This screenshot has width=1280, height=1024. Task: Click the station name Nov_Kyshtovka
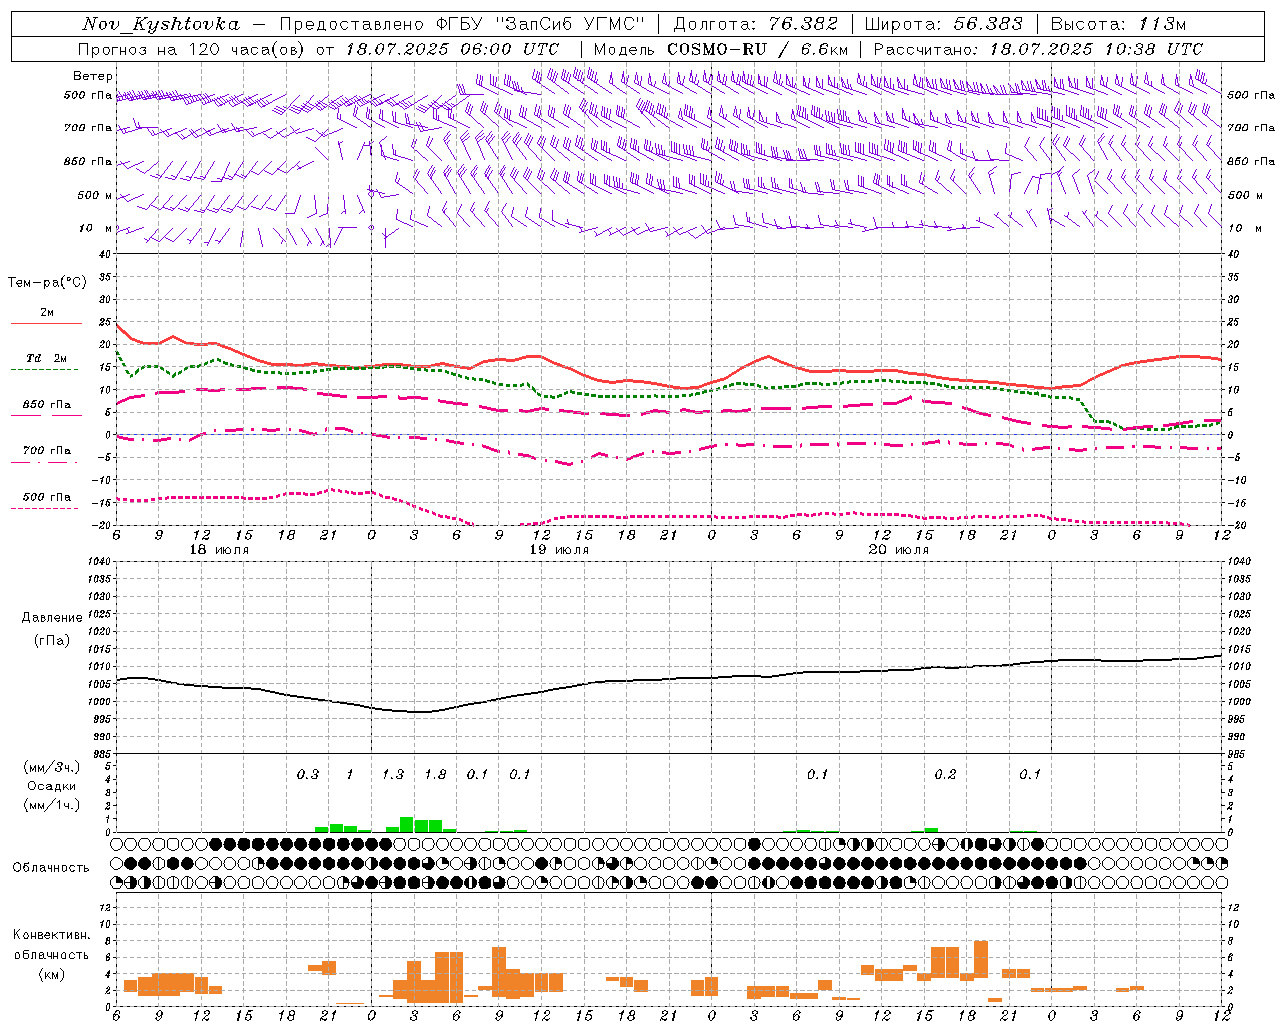tap(161, 24)
